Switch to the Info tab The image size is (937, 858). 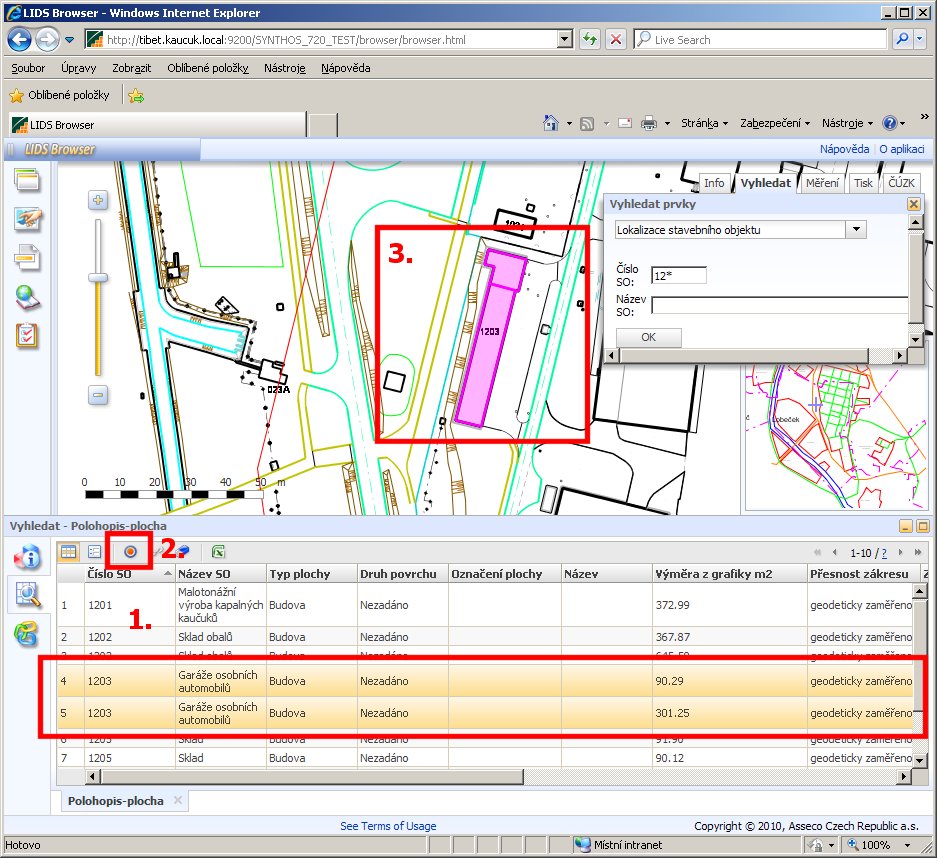click(x=714, y=183)
